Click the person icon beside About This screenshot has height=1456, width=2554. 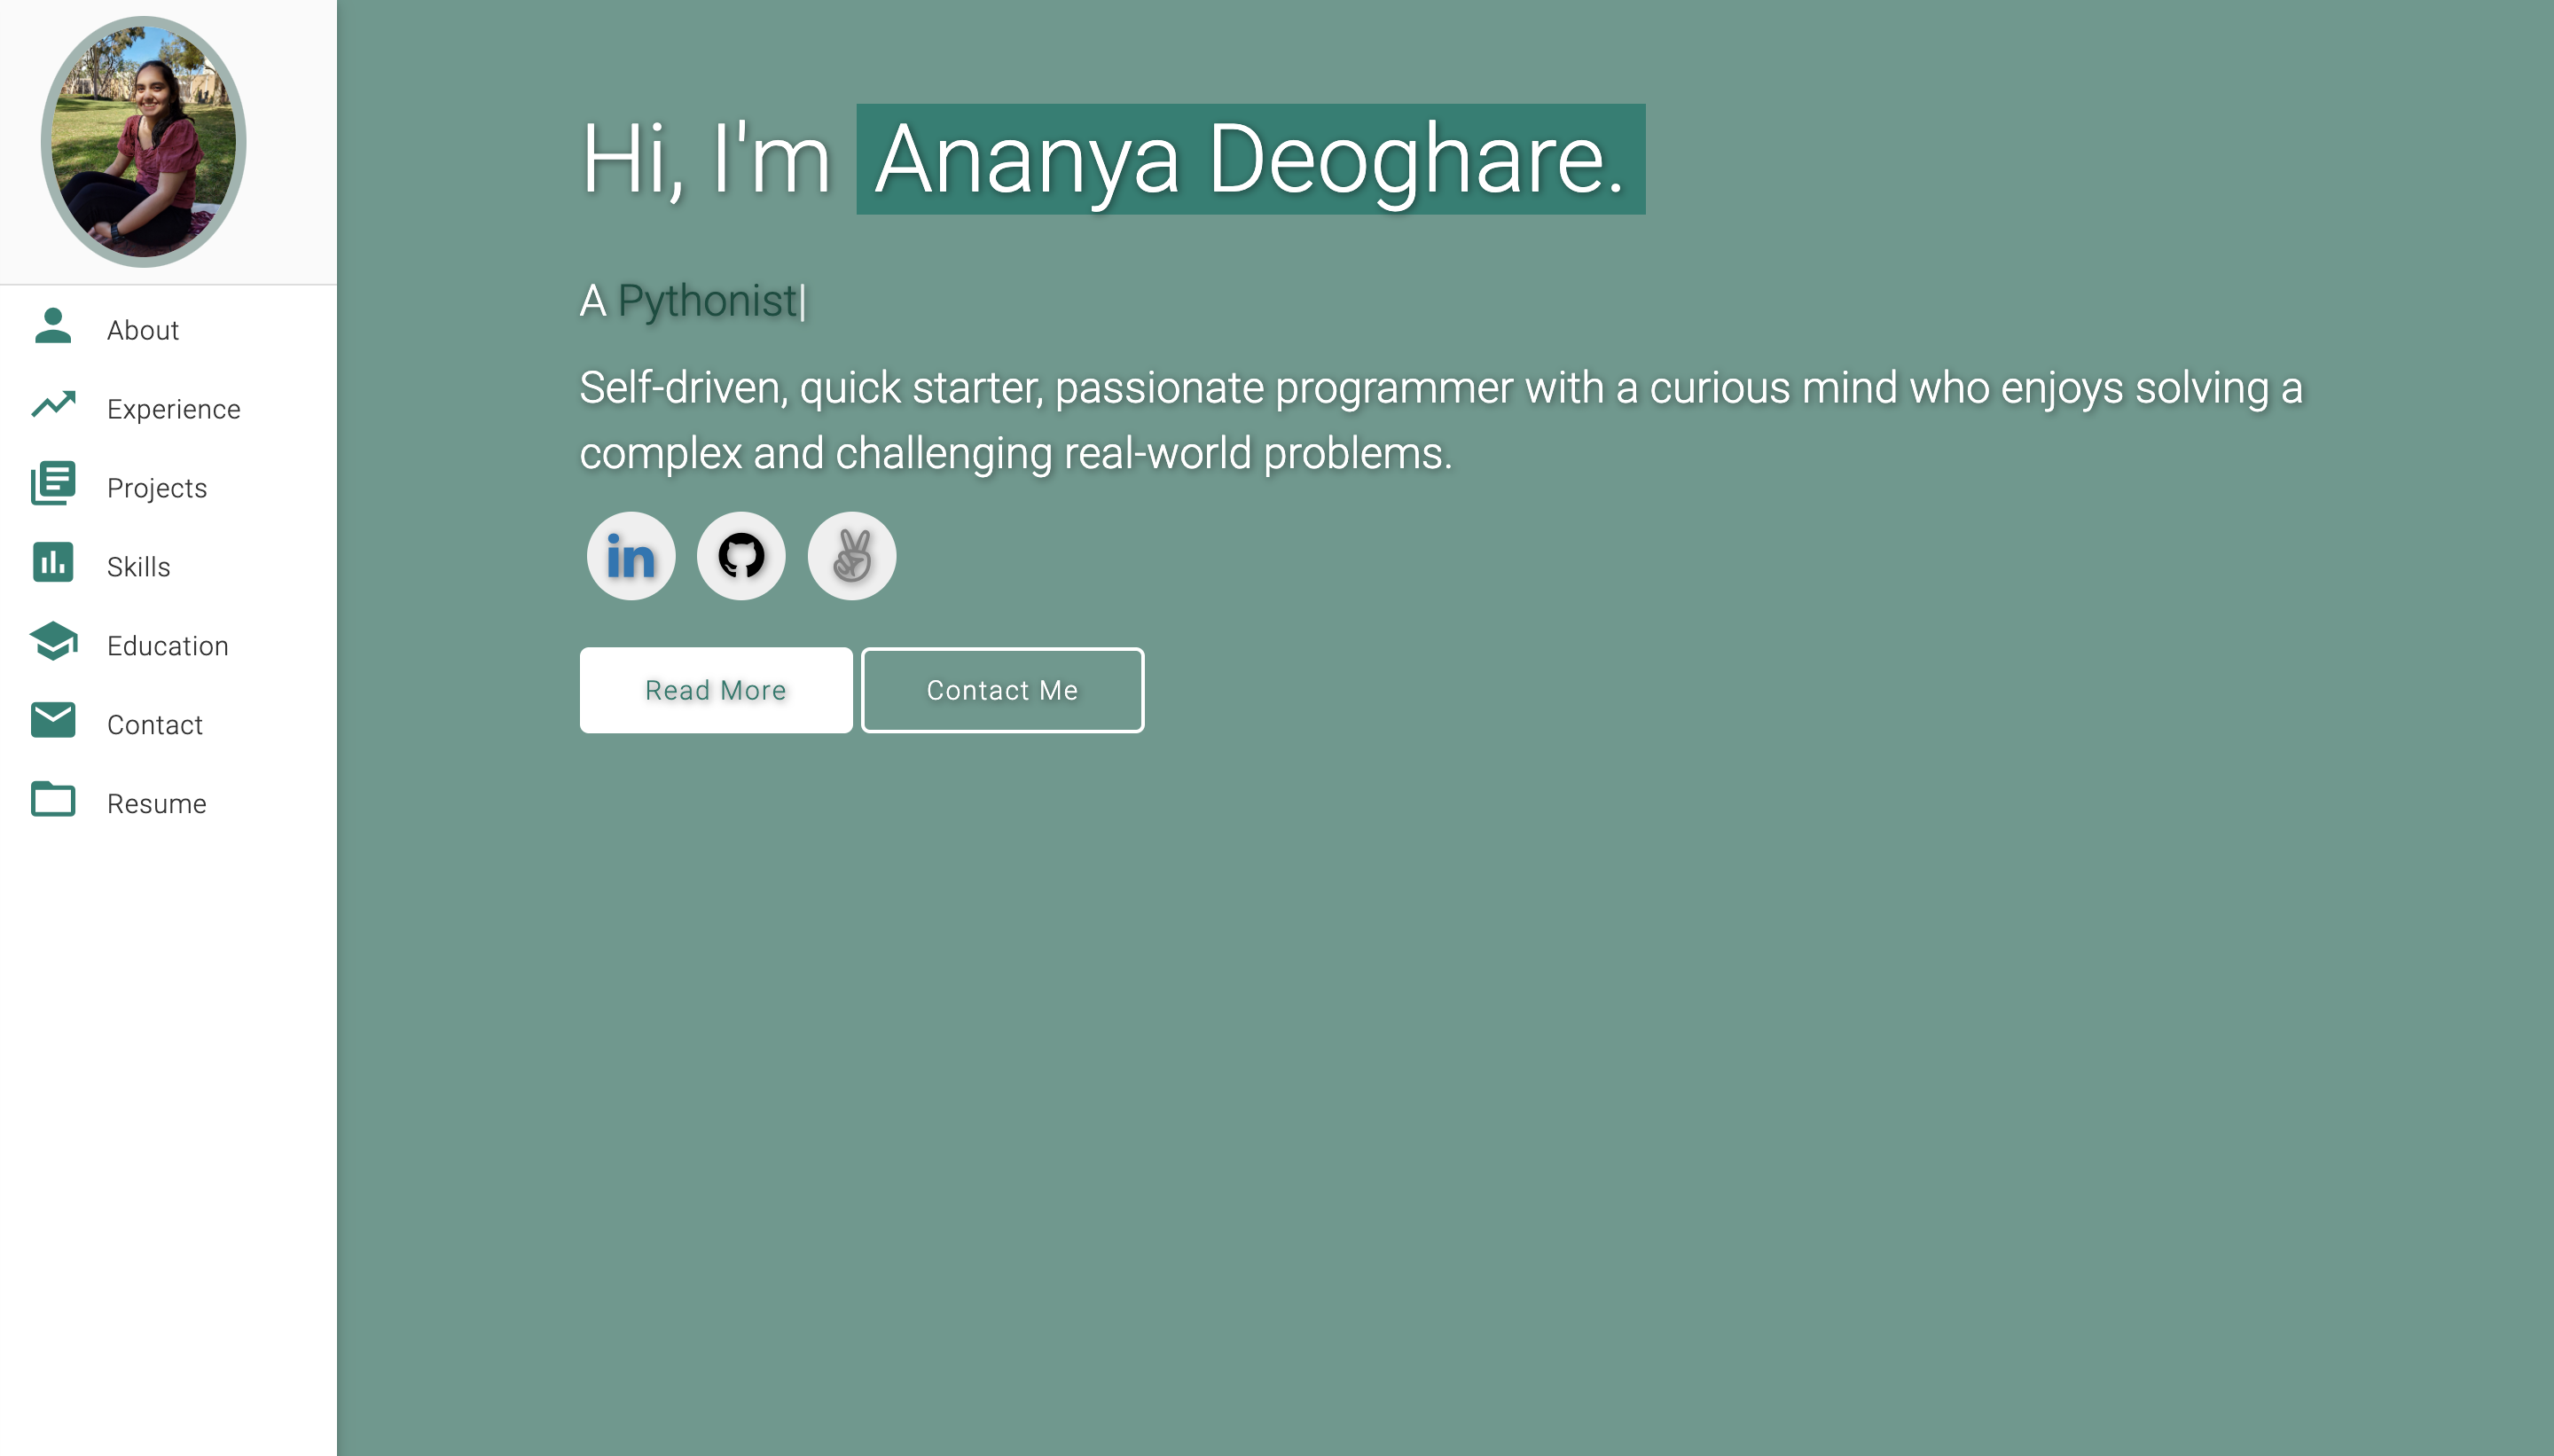coord(53,326)
